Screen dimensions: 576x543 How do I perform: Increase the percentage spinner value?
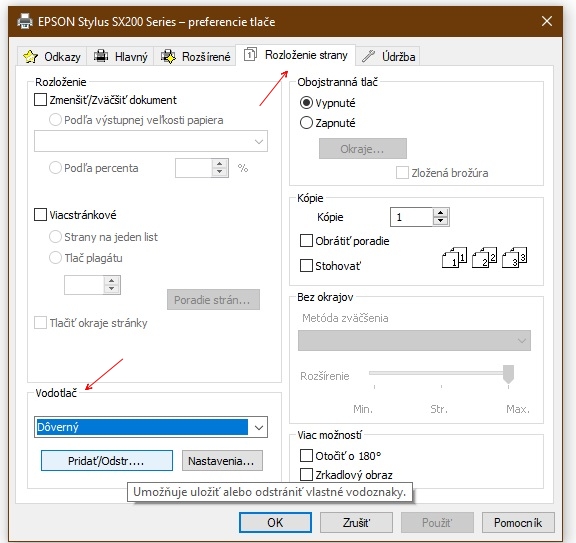coord(220,164)
